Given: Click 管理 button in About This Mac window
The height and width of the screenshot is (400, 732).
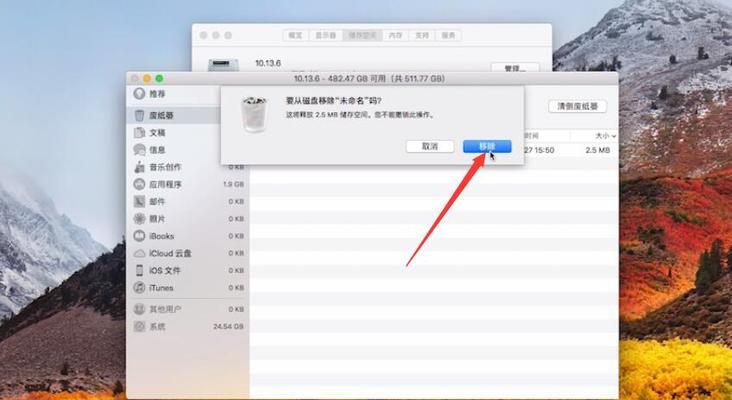Looking at the screenshot, I should pos(515,68).
